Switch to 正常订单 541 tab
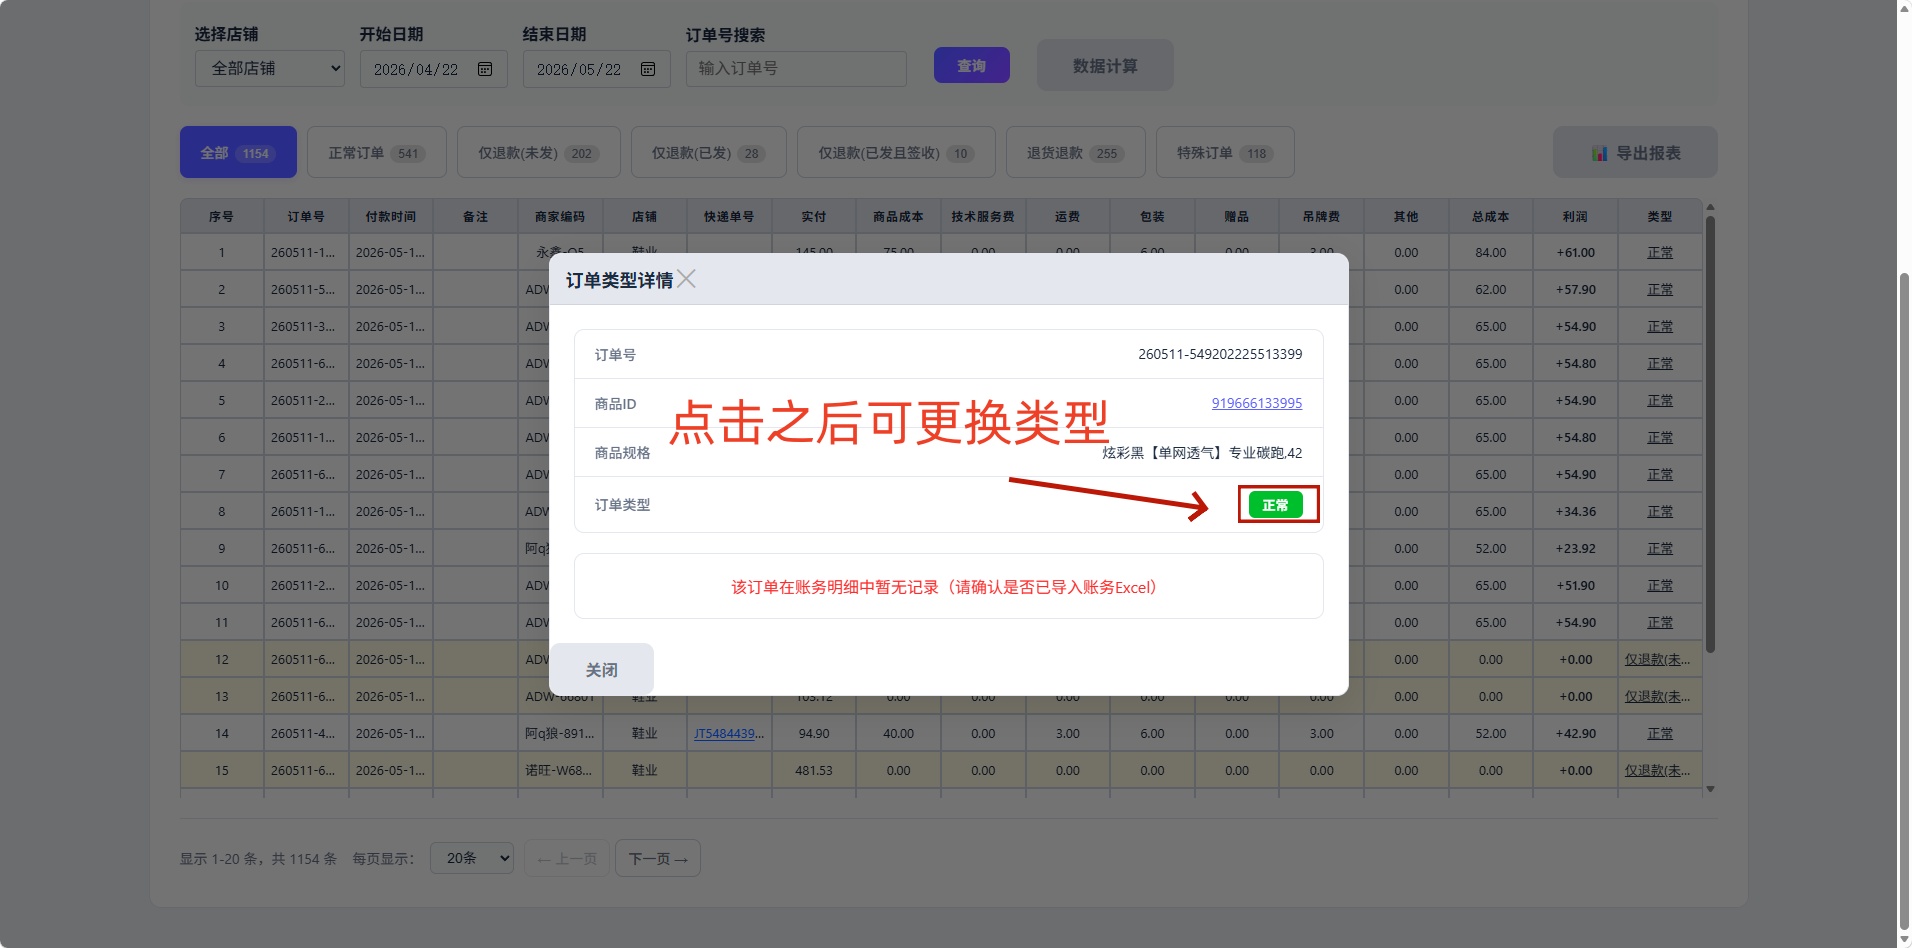Image resolution: width=1912 pixels, height=948 pixels. (x=377, y=152)
